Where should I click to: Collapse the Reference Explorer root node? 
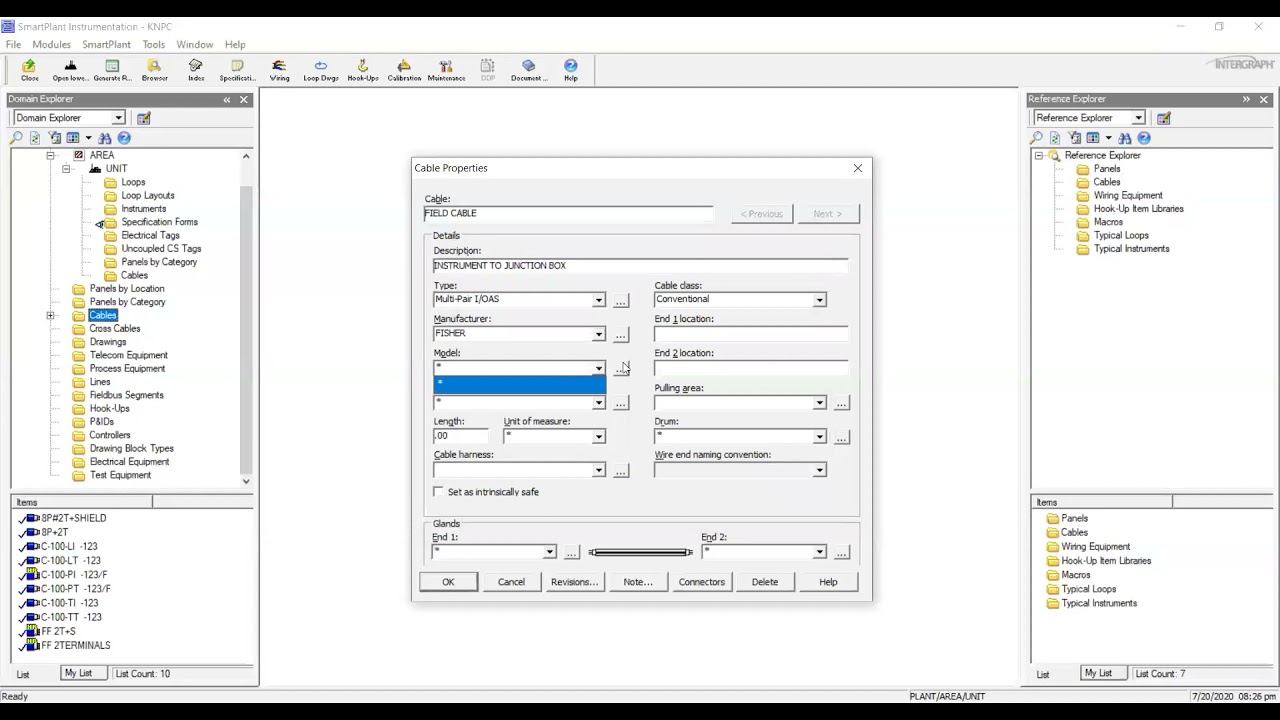coord(1038,156)
